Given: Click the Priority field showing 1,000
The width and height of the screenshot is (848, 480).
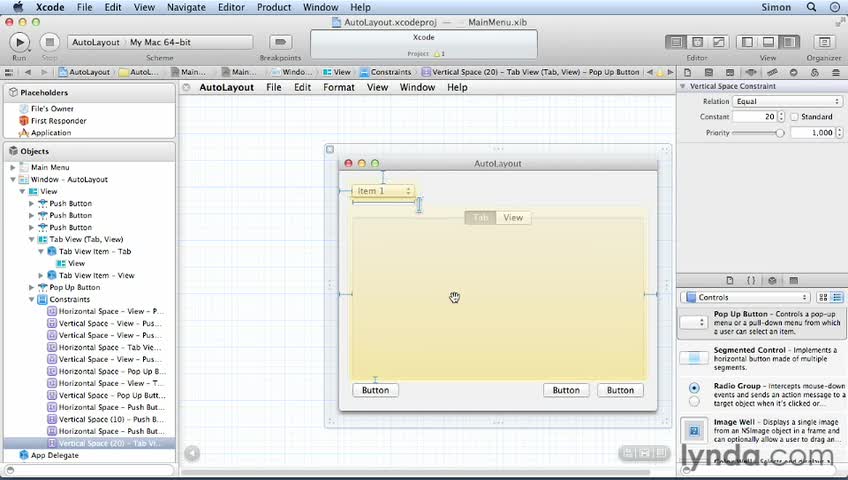Looking at the screenshot, I should [x=813, y=132].
